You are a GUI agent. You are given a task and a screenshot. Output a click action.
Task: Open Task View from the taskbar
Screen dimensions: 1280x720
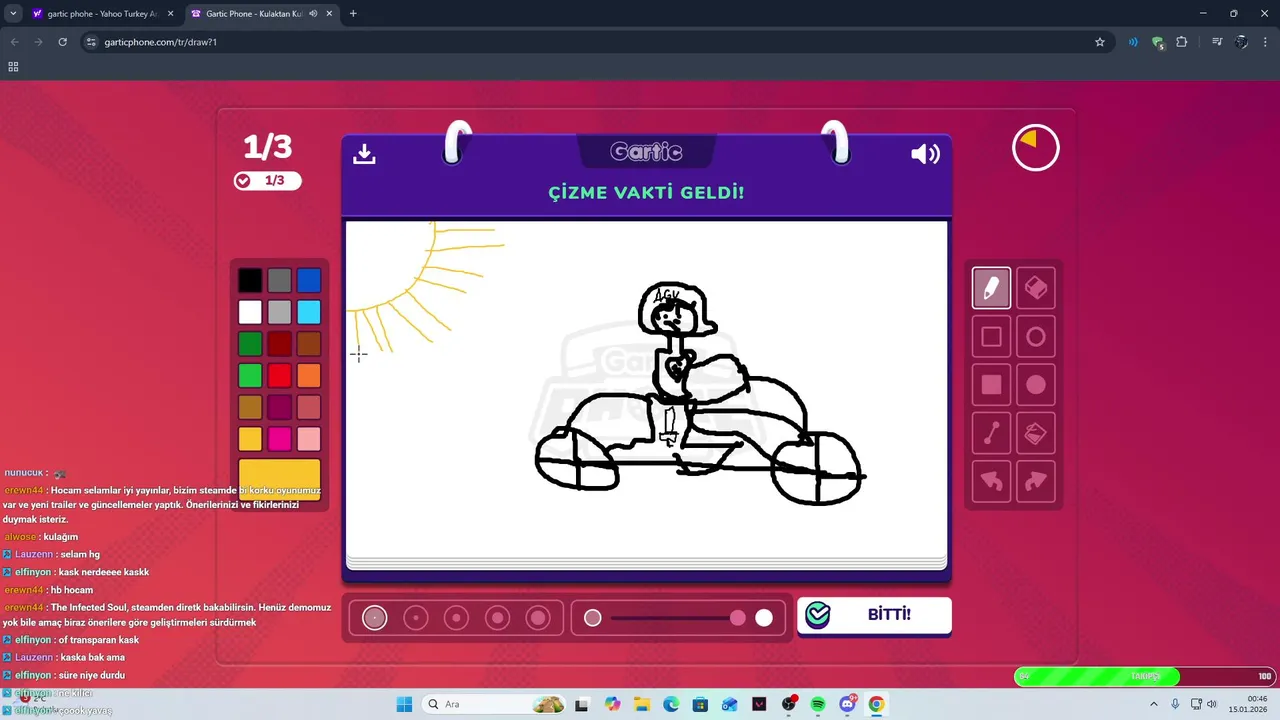pyautogui.click(x=582, y=704)
